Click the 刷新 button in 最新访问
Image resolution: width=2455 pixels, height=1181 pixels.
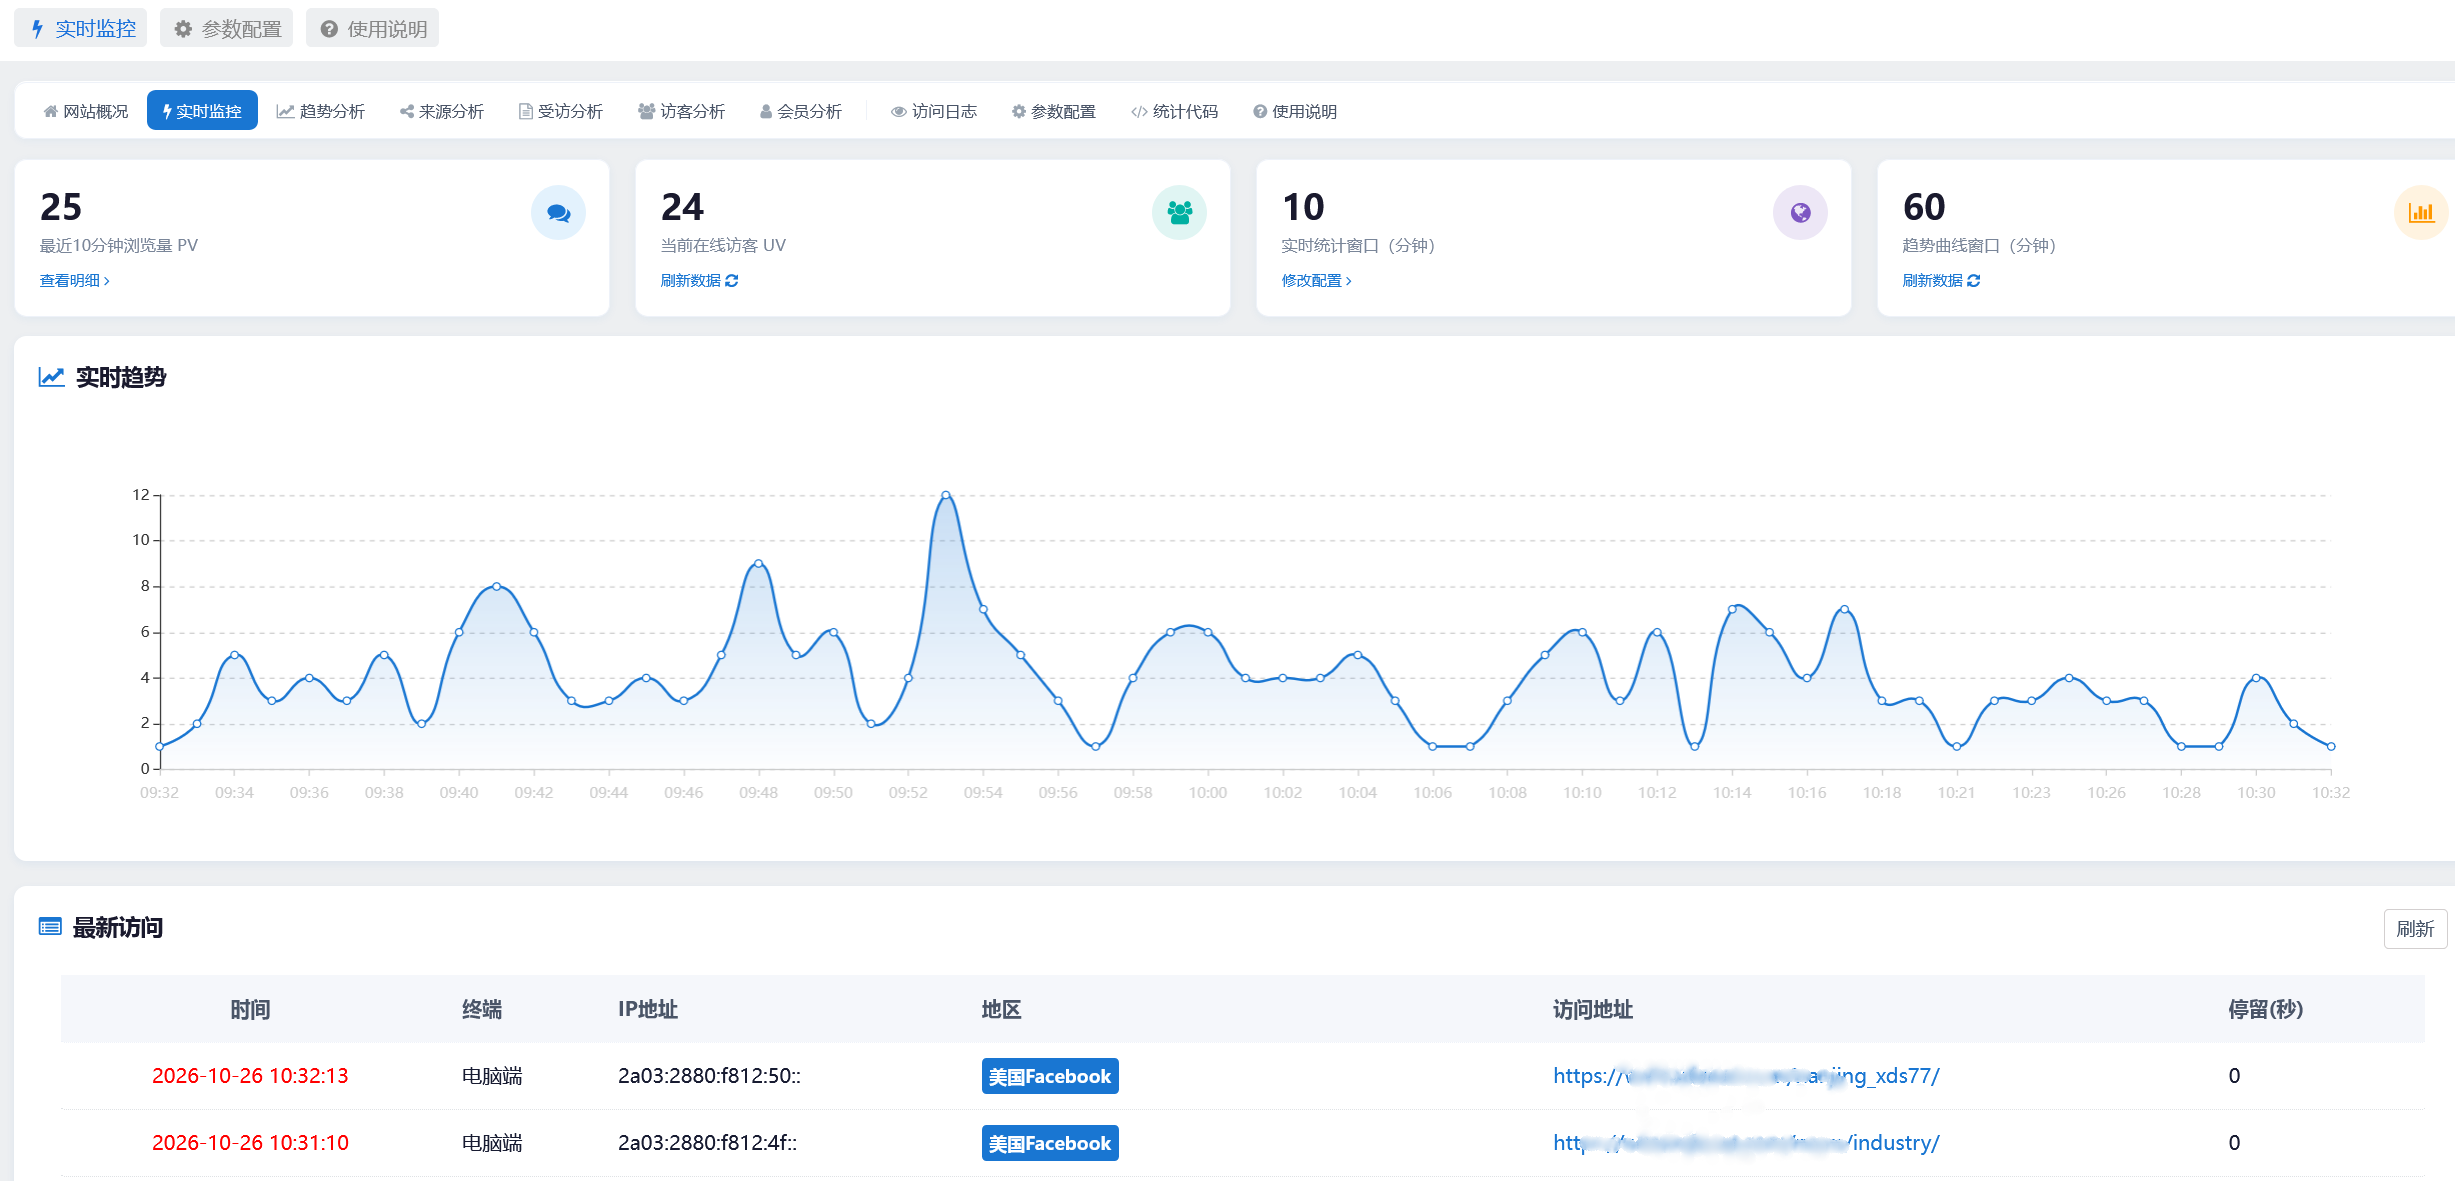2415,929
